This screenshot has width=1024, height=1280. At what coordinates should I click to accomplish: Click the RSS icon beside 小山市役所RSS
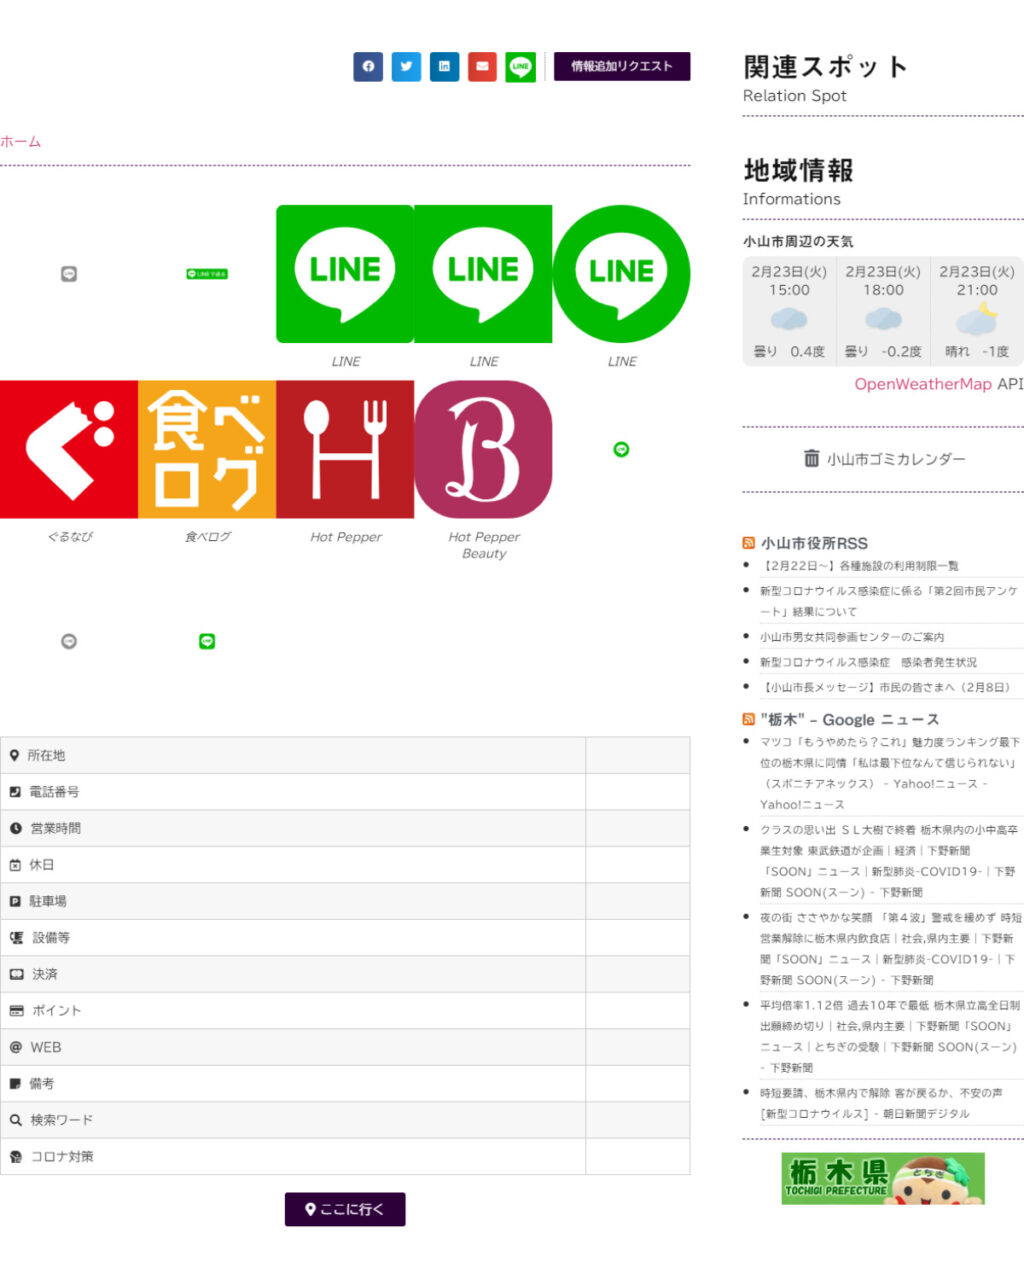[749, 543]
